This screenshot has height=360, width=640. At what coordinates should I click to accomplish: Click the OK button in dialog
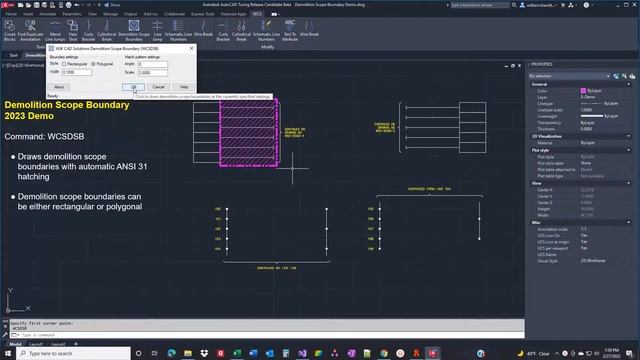(133, 87)
